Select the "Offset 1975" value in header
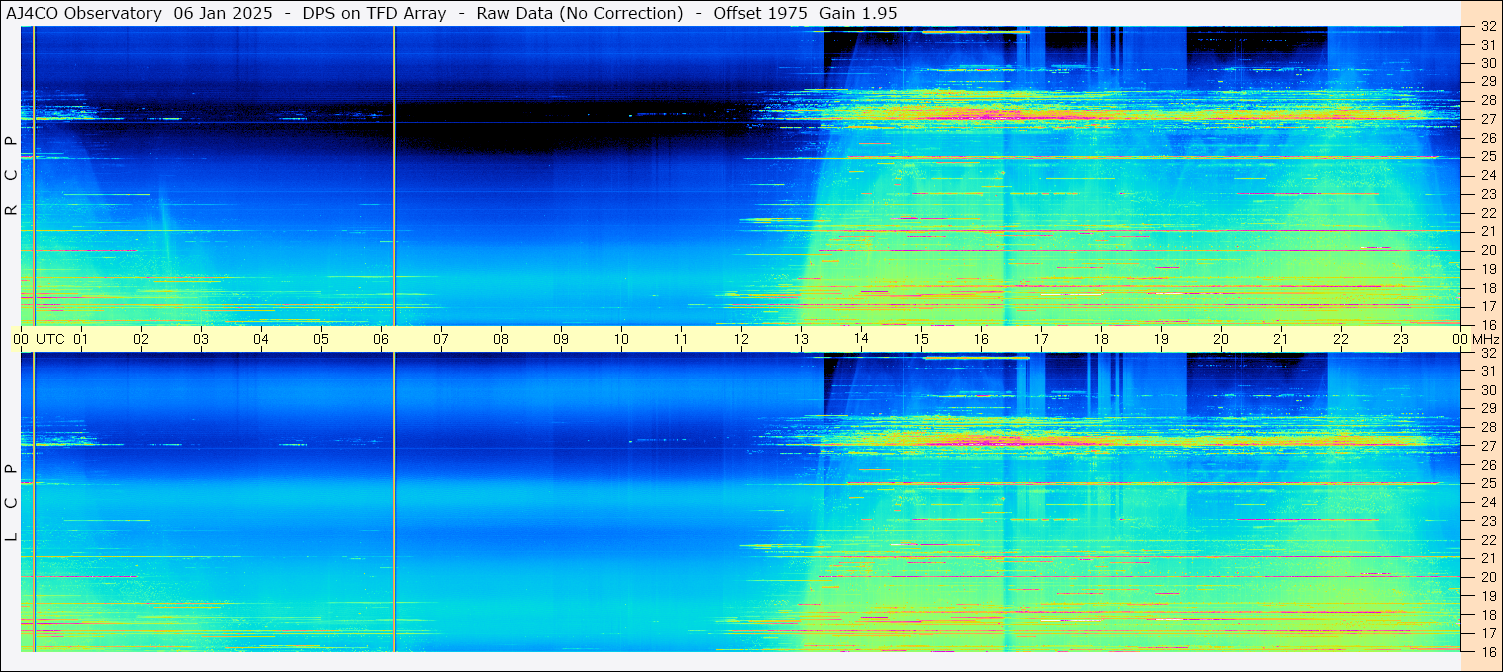1503x672 pixels. pyautogui.click(x=759, y=13)
